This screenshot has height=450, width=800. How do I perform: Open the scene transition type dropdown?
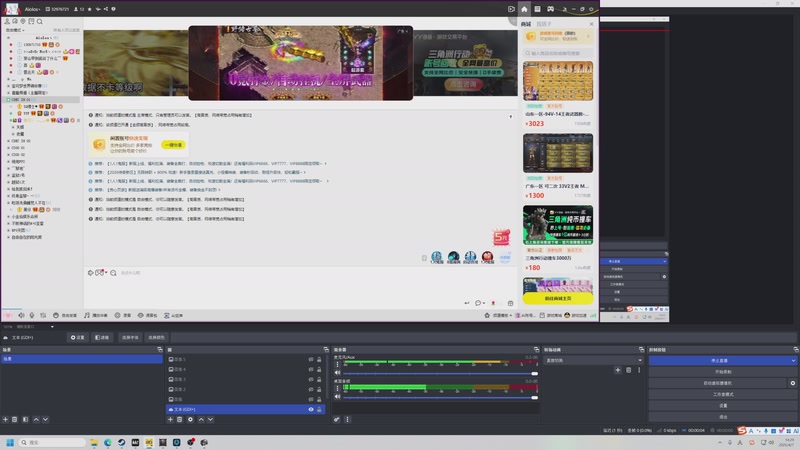(592, 360)
